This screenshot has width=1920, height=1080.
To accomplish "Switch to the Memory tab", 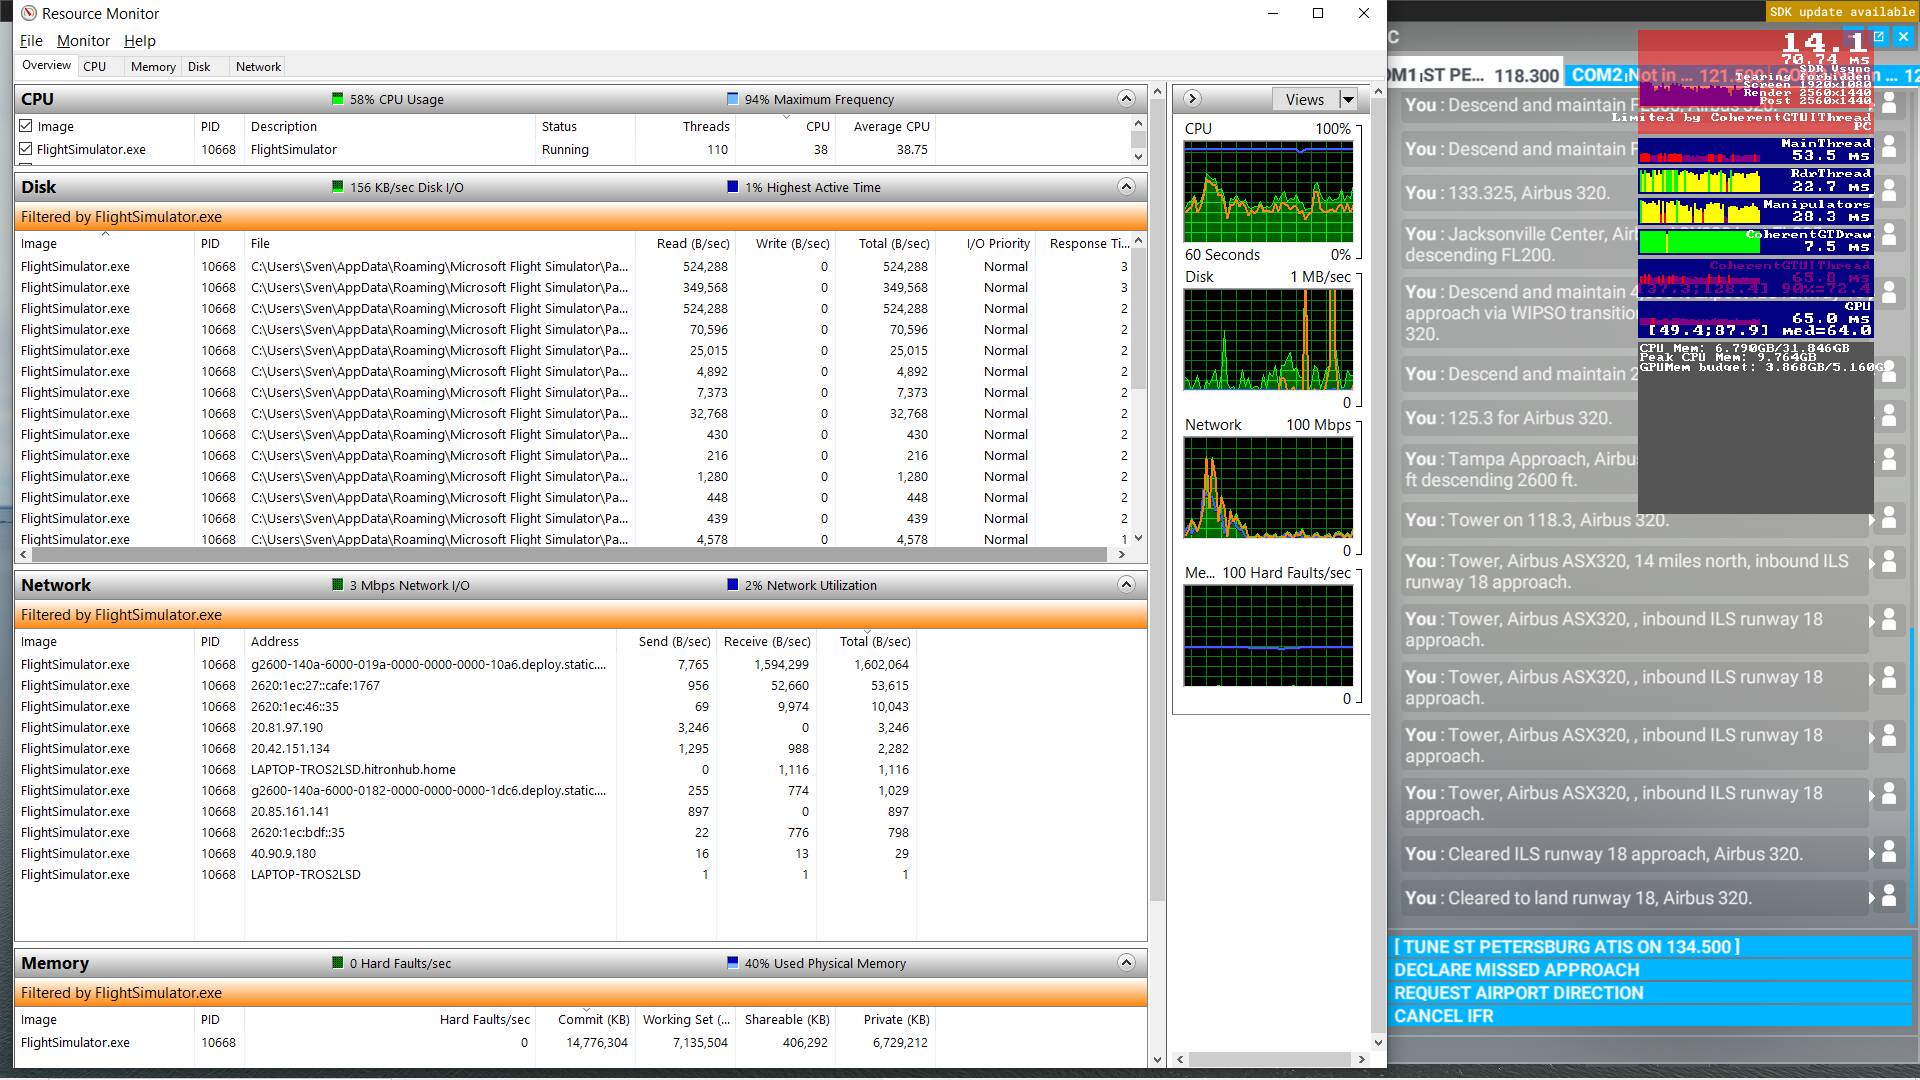I will [153, 66].
